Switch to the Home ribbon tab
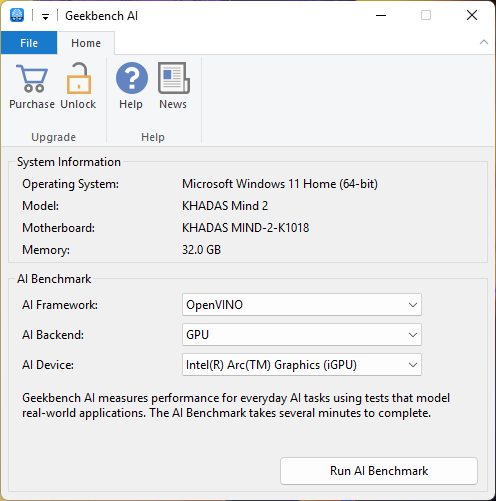 [86, 43]
